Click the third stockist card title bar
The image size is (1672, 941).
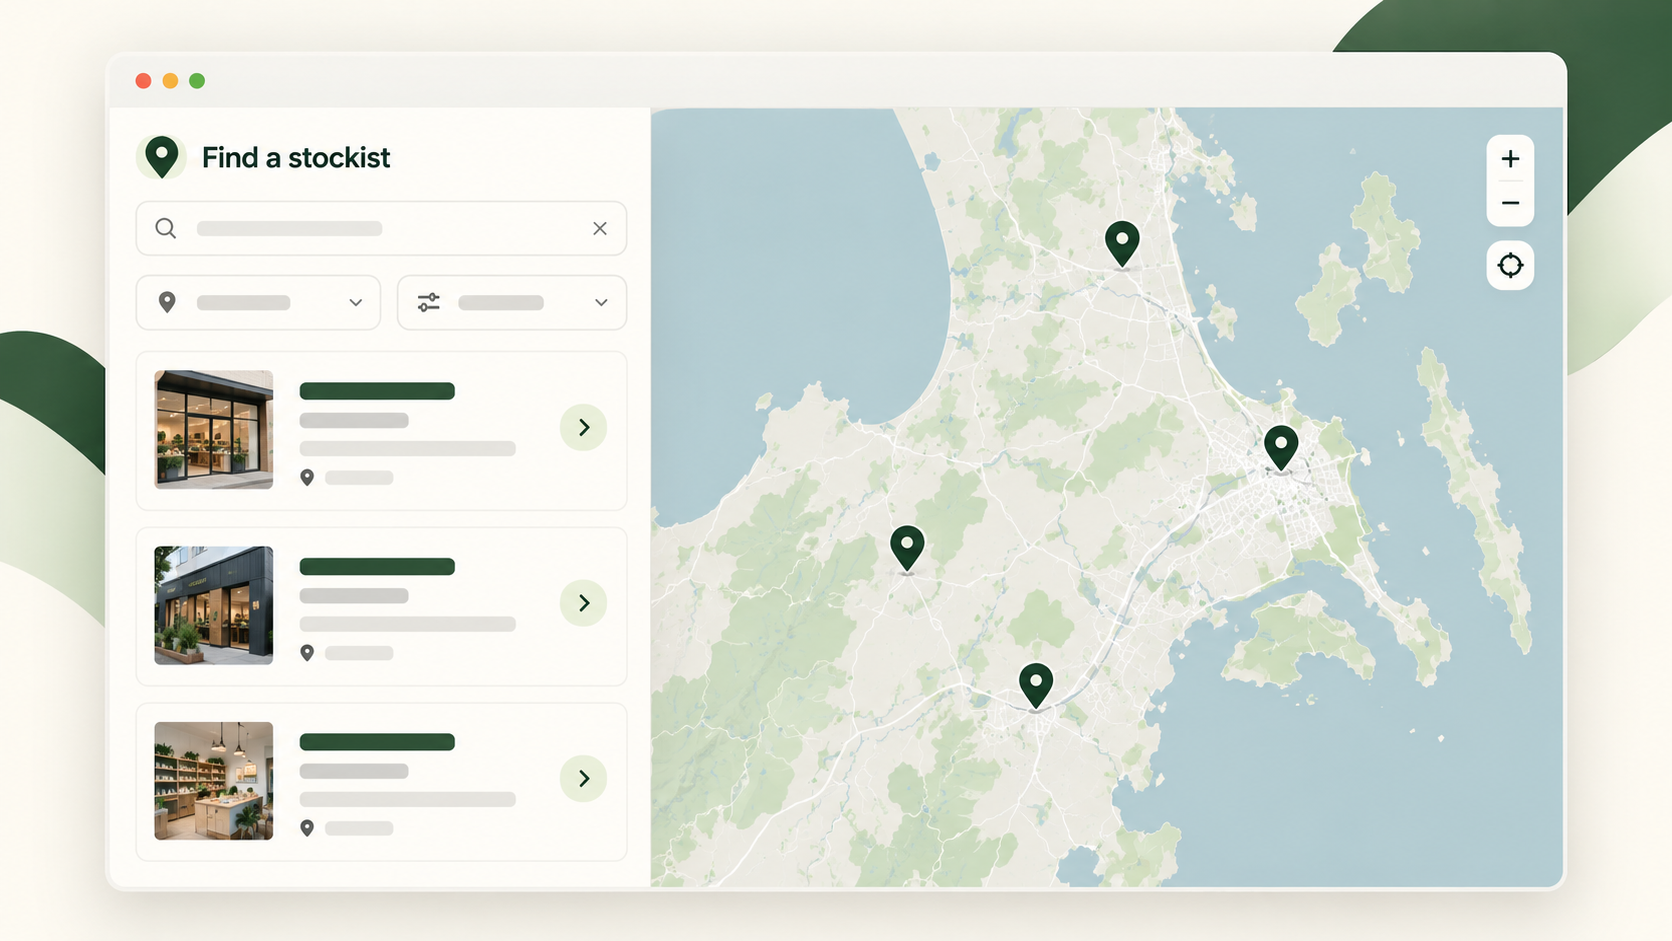[377, 741]
